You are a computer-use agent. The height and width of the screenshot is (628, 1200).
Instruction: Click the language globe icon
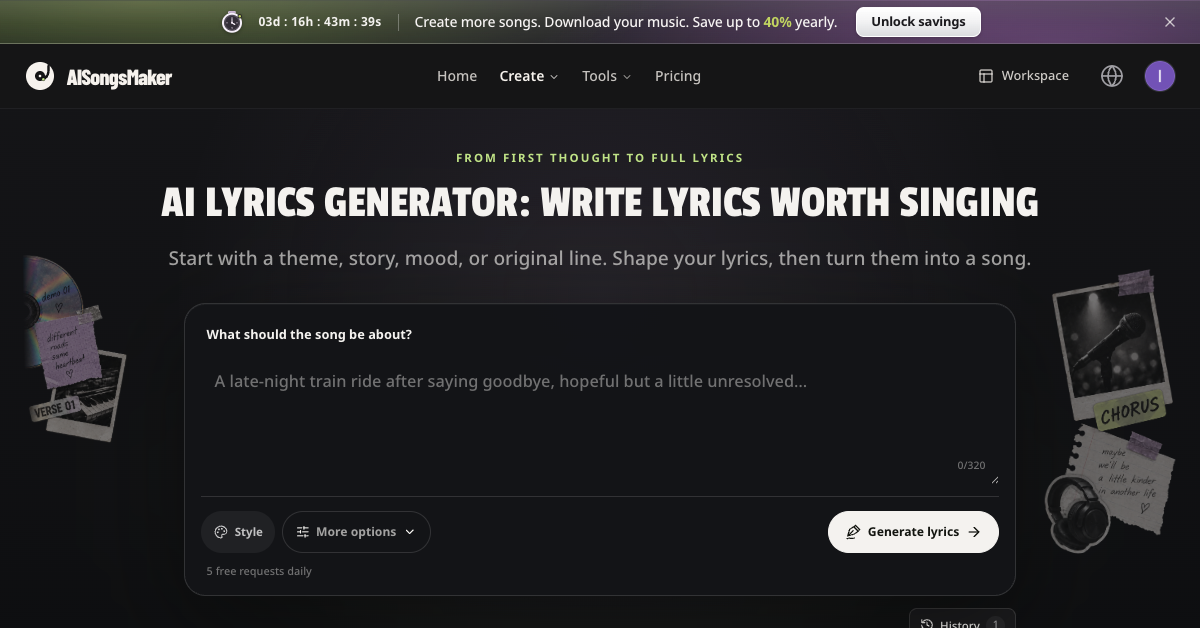coord(1112,76)
